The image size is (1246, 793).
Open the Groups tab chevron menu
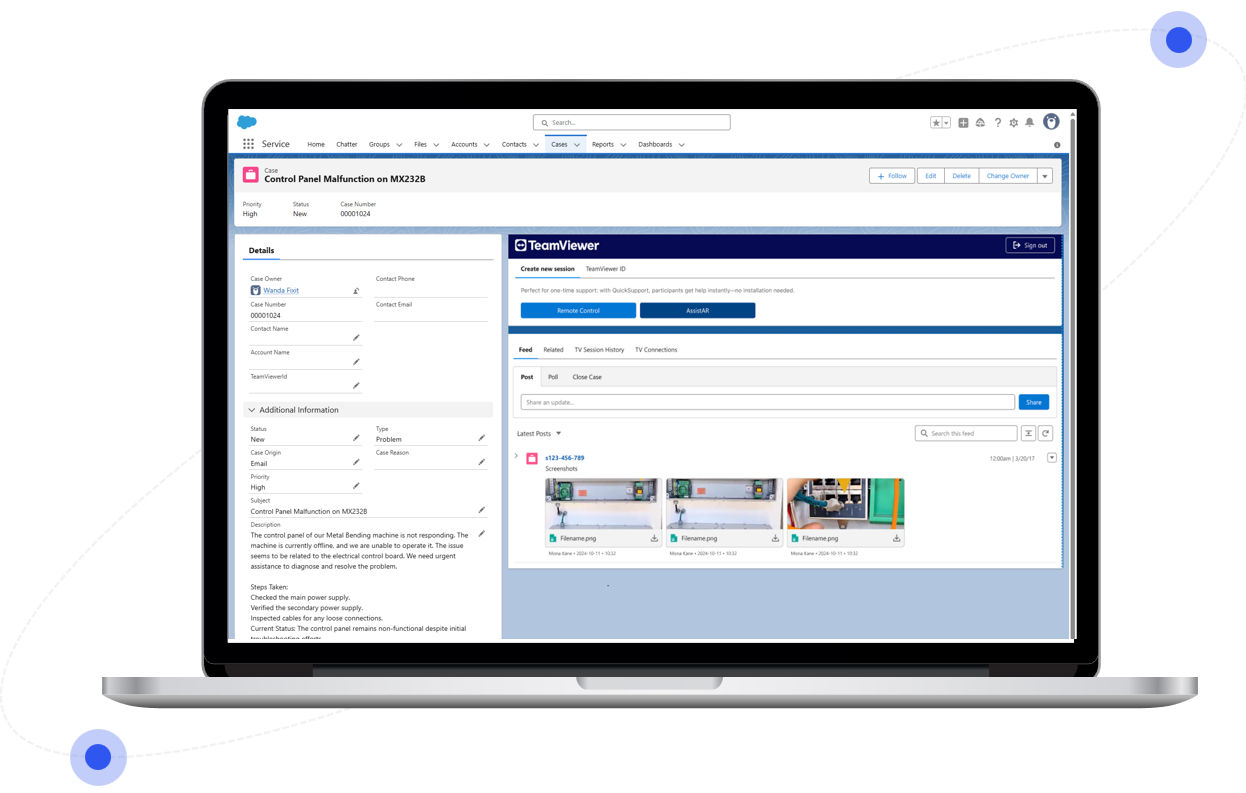[x=399, y=145]
